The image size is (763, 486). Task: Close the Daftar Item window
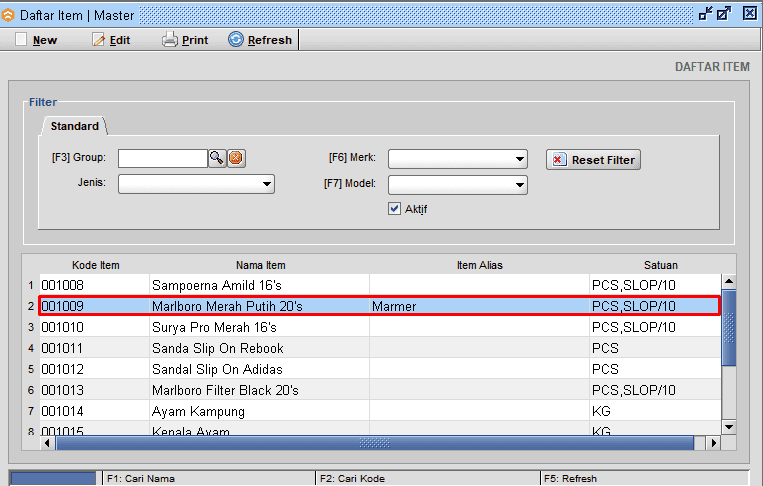750,14
